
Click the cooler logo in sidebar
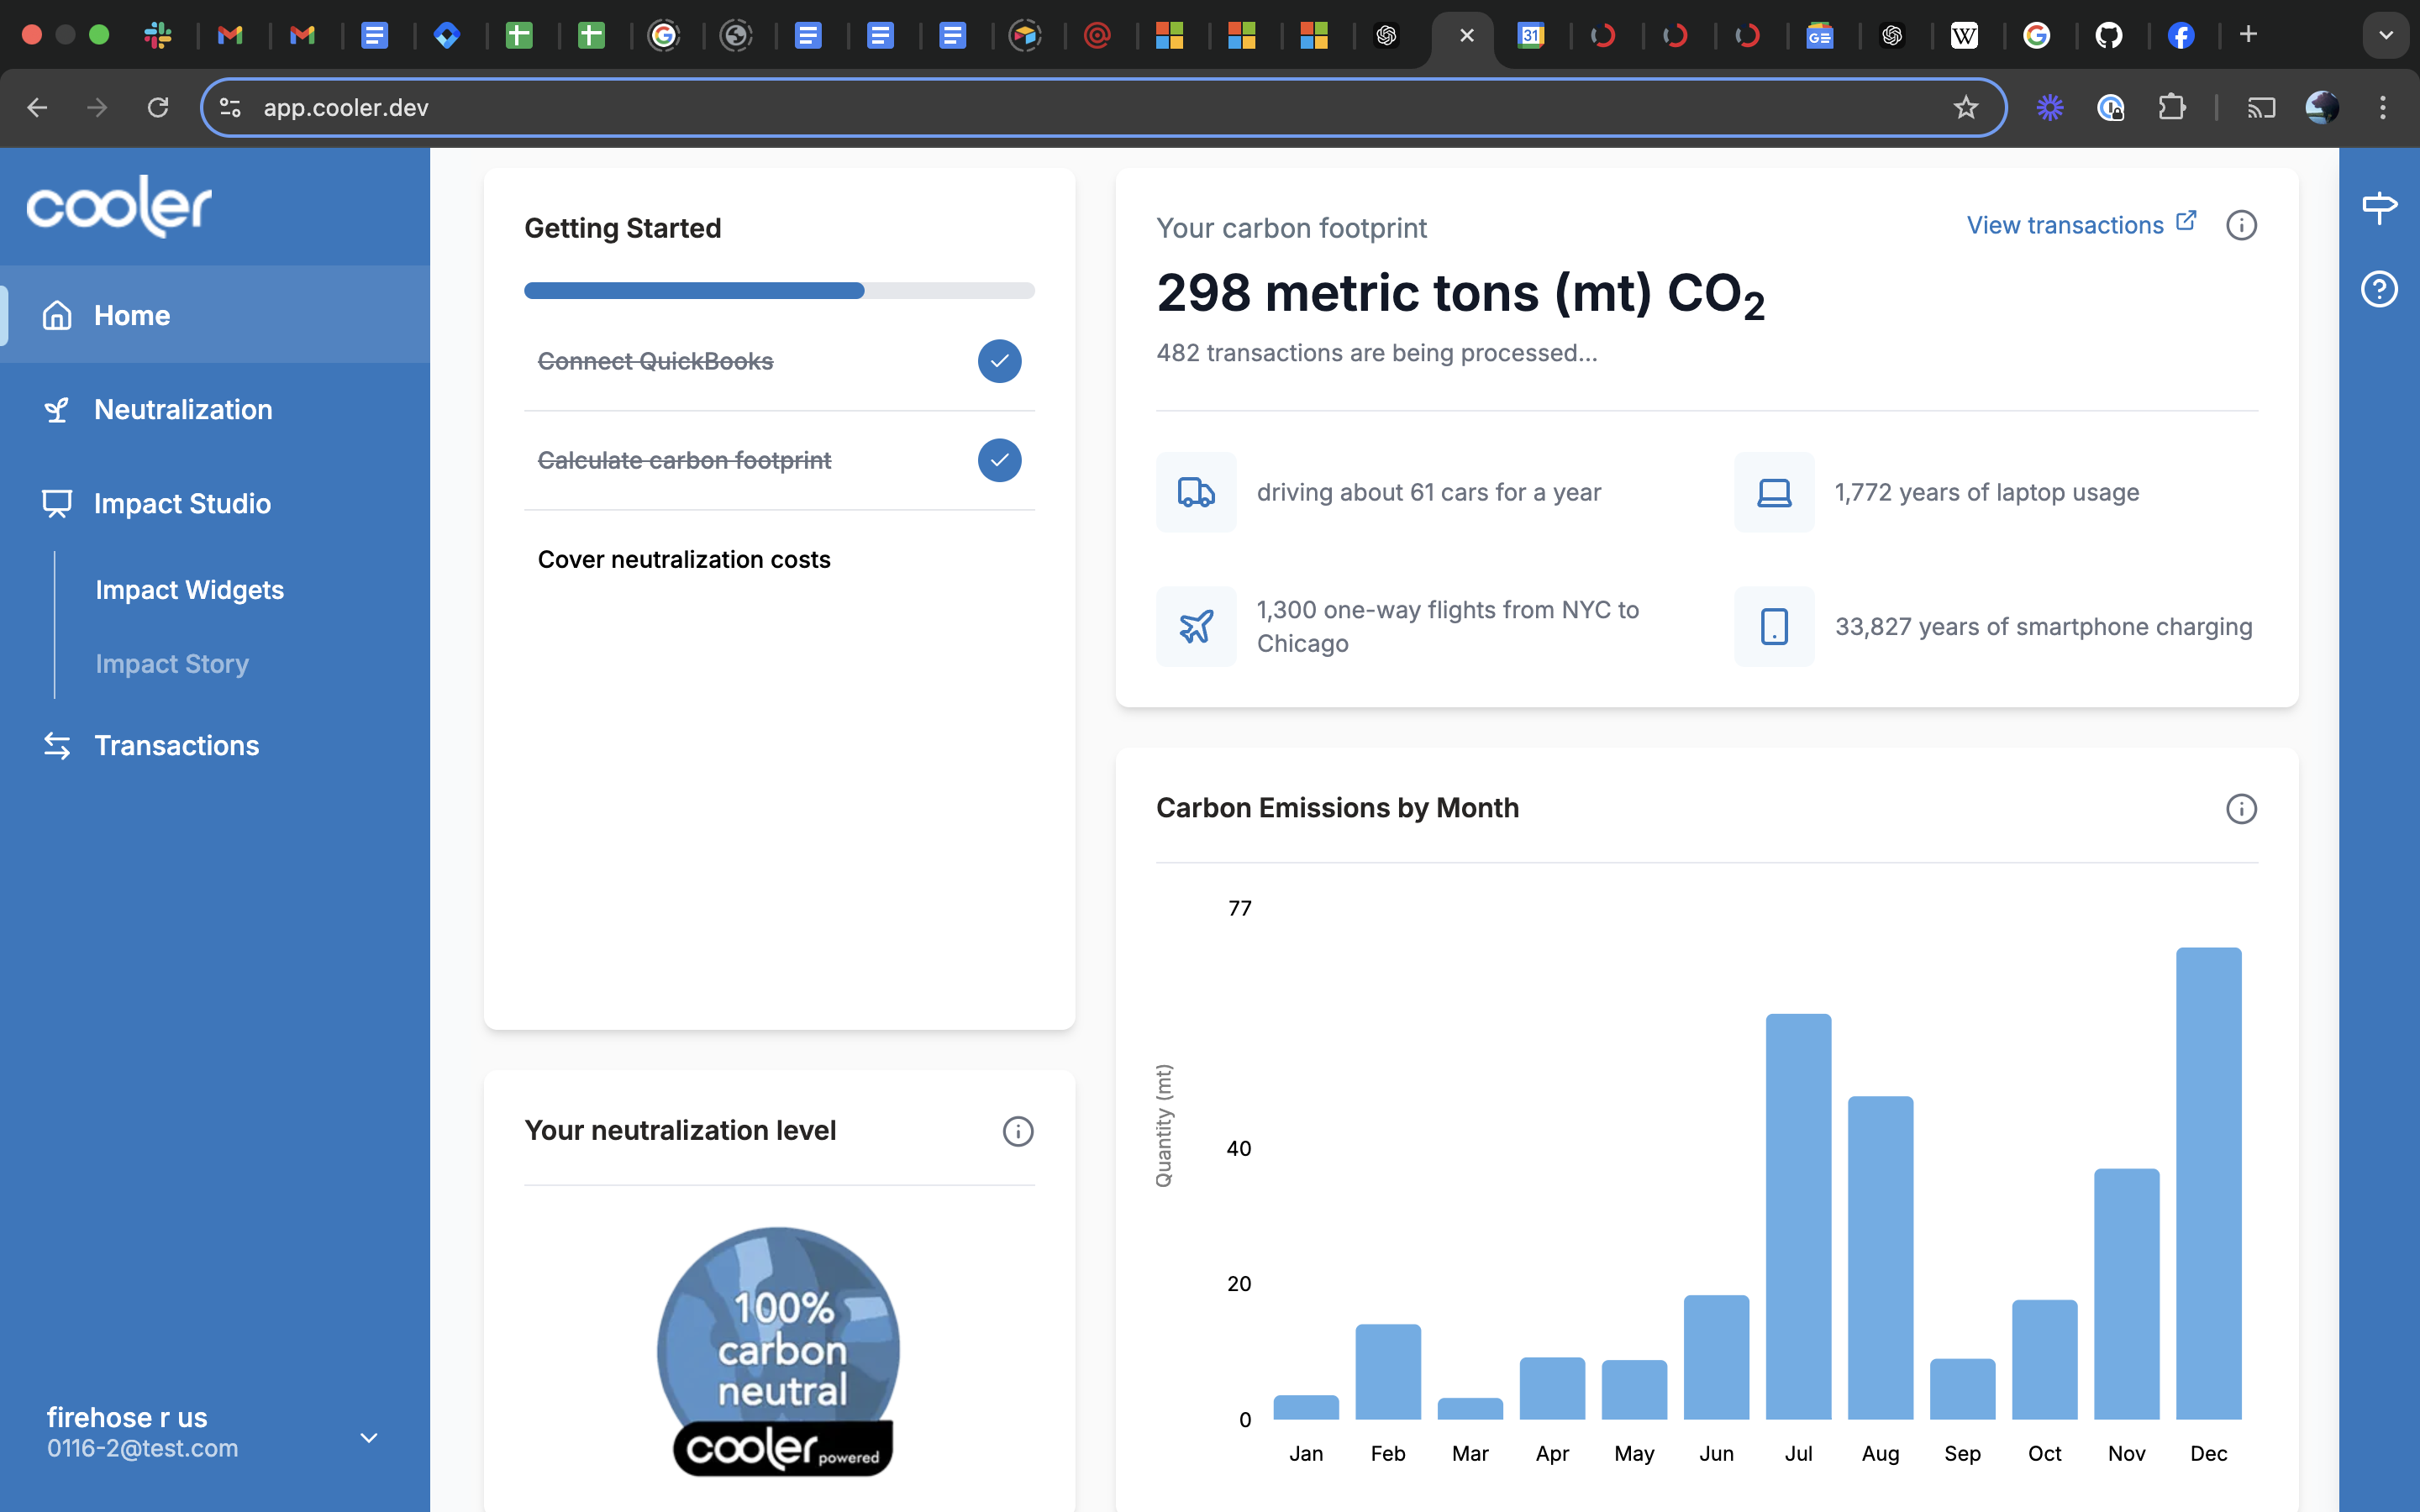119,206
